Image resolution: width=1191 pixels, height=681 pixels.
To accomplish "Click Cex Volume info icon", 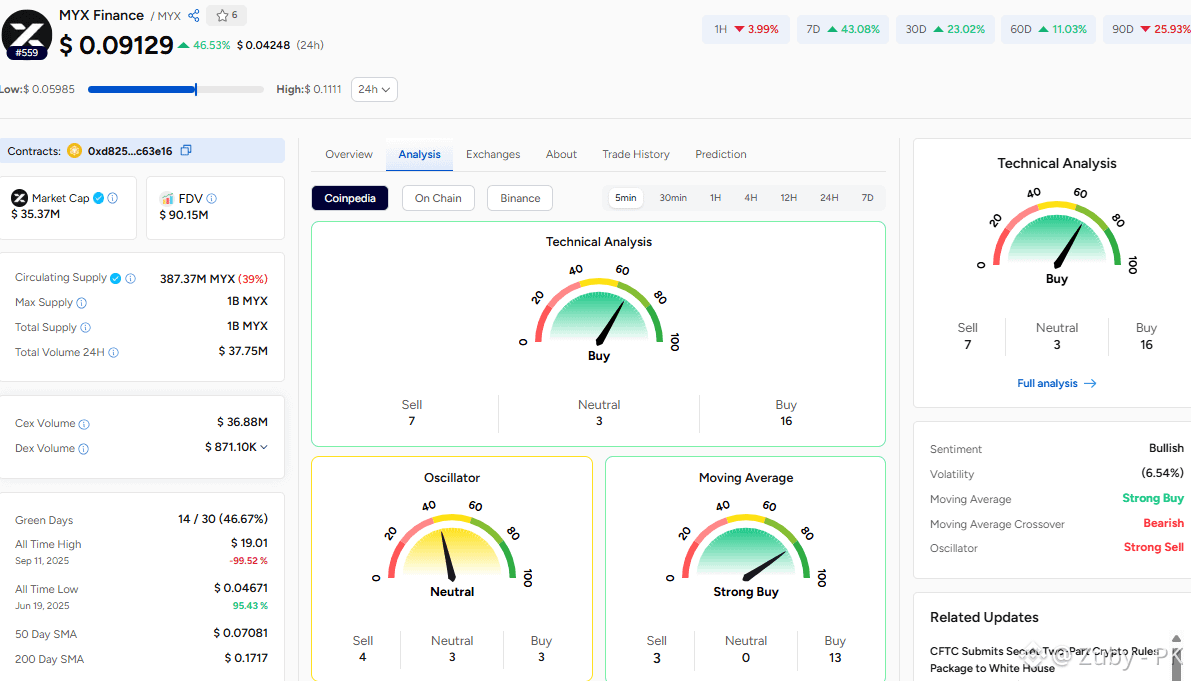I will 84,424.
